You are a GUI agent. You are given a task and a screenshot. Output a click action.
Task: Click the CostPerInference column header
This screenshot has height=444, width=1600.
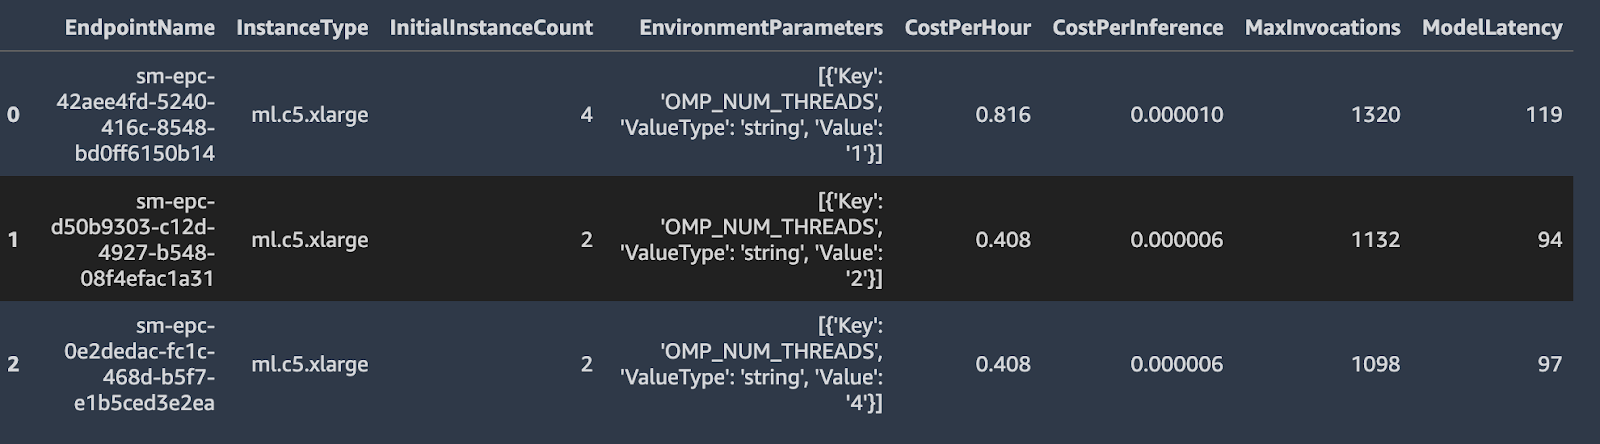(1137, 28)
